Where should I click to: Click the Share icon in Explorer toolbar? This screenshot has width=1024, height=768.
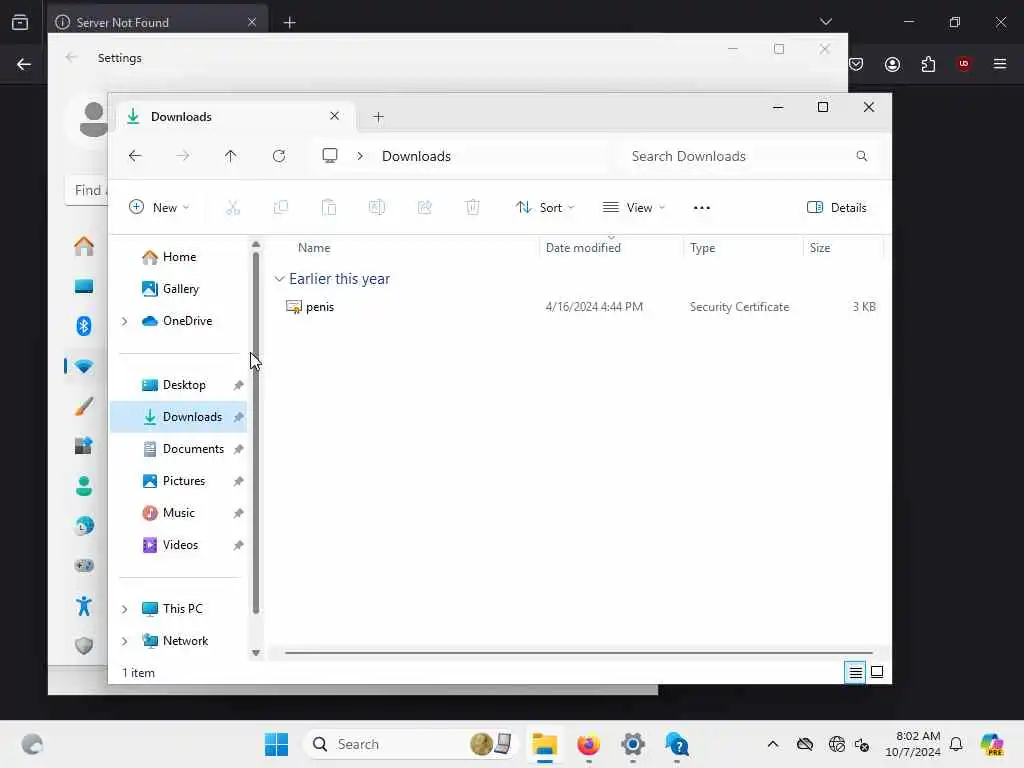tap(424, 208)
